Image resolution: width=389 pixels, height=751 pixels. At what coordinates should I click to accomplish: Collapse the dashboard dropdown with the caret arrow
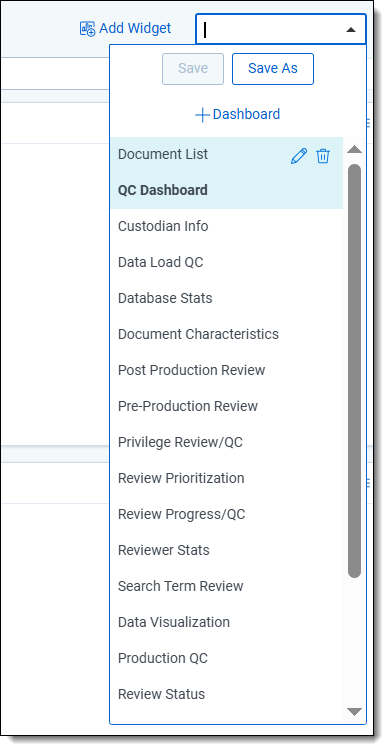[x=351, y=30]
